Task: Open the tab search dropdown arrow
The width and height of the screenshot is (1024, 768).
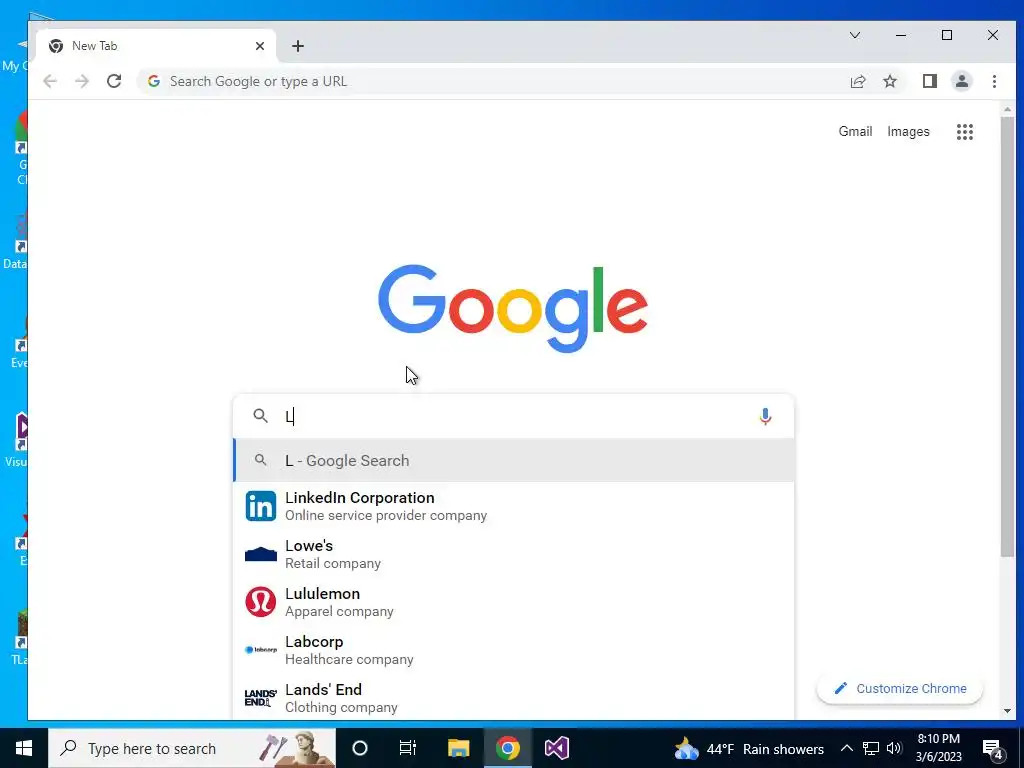Action: tap(855, 35)
